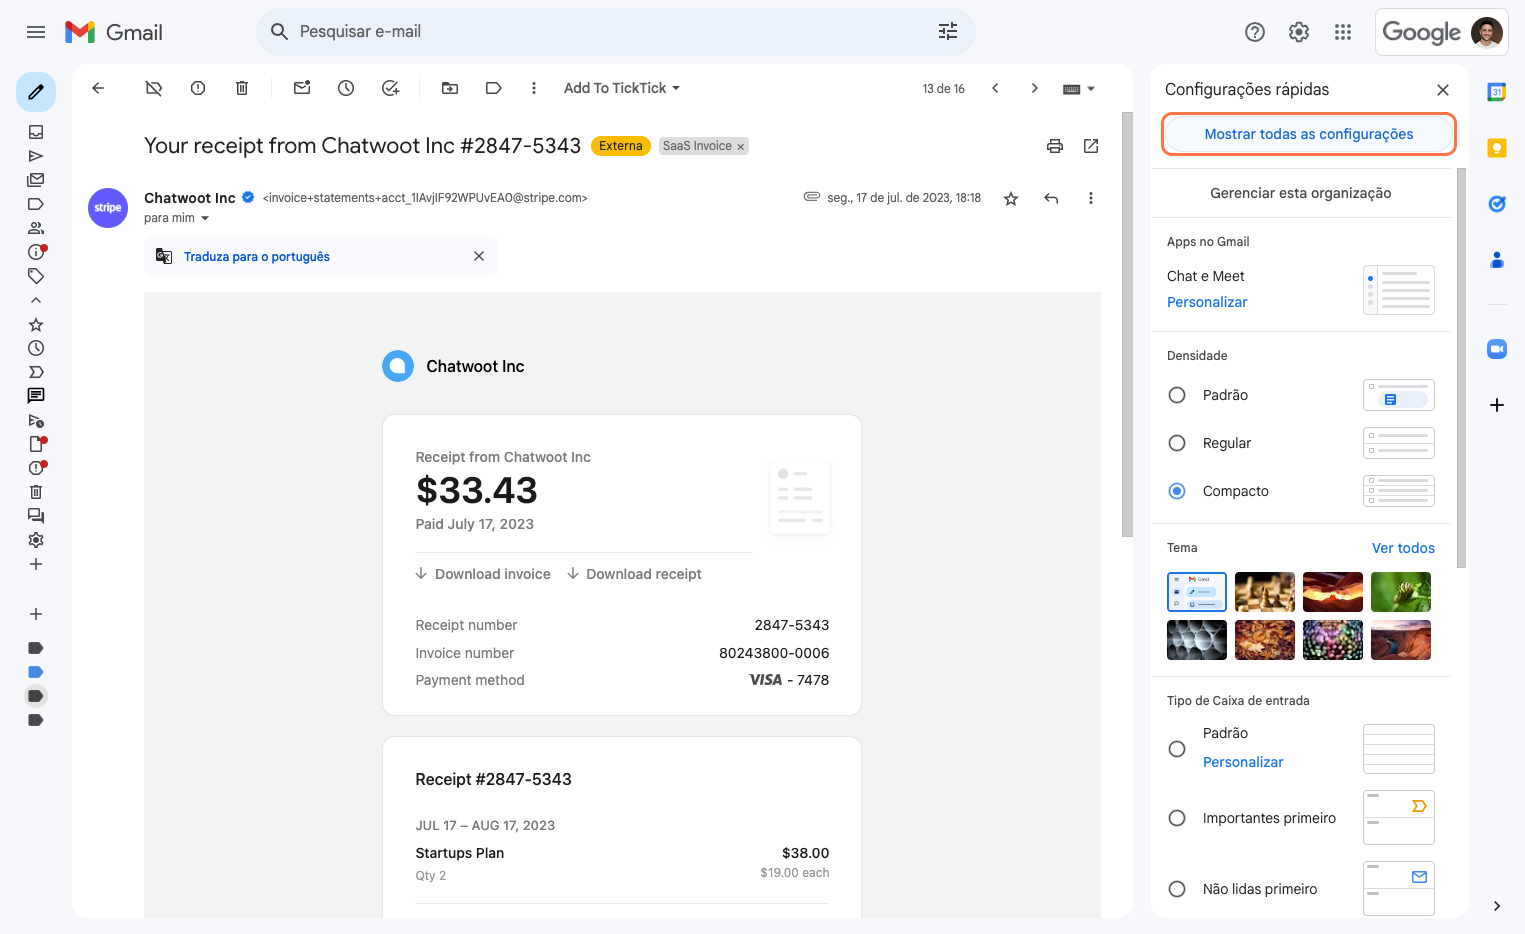Click Gerenciar esta organização

tap(1301, 193)
